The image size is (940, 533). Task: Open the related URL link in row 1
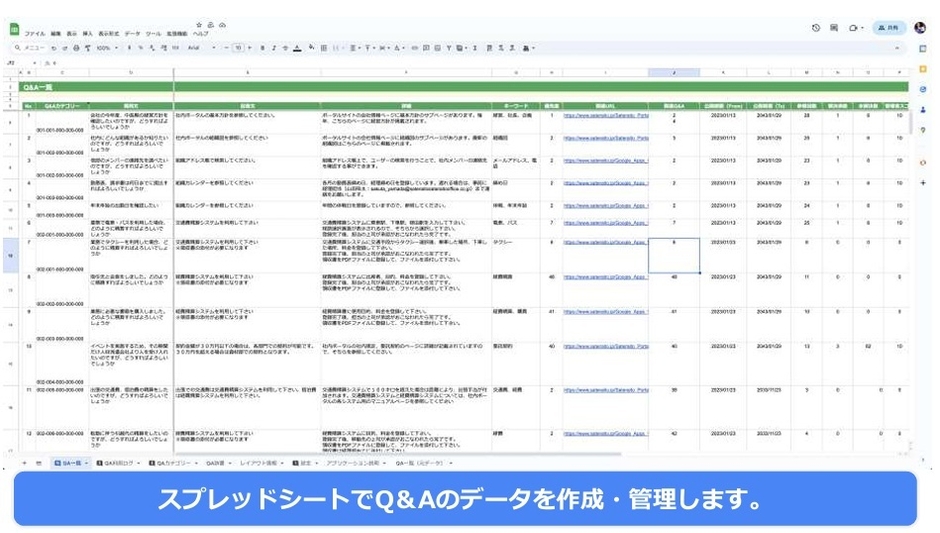tap(606, 115)
